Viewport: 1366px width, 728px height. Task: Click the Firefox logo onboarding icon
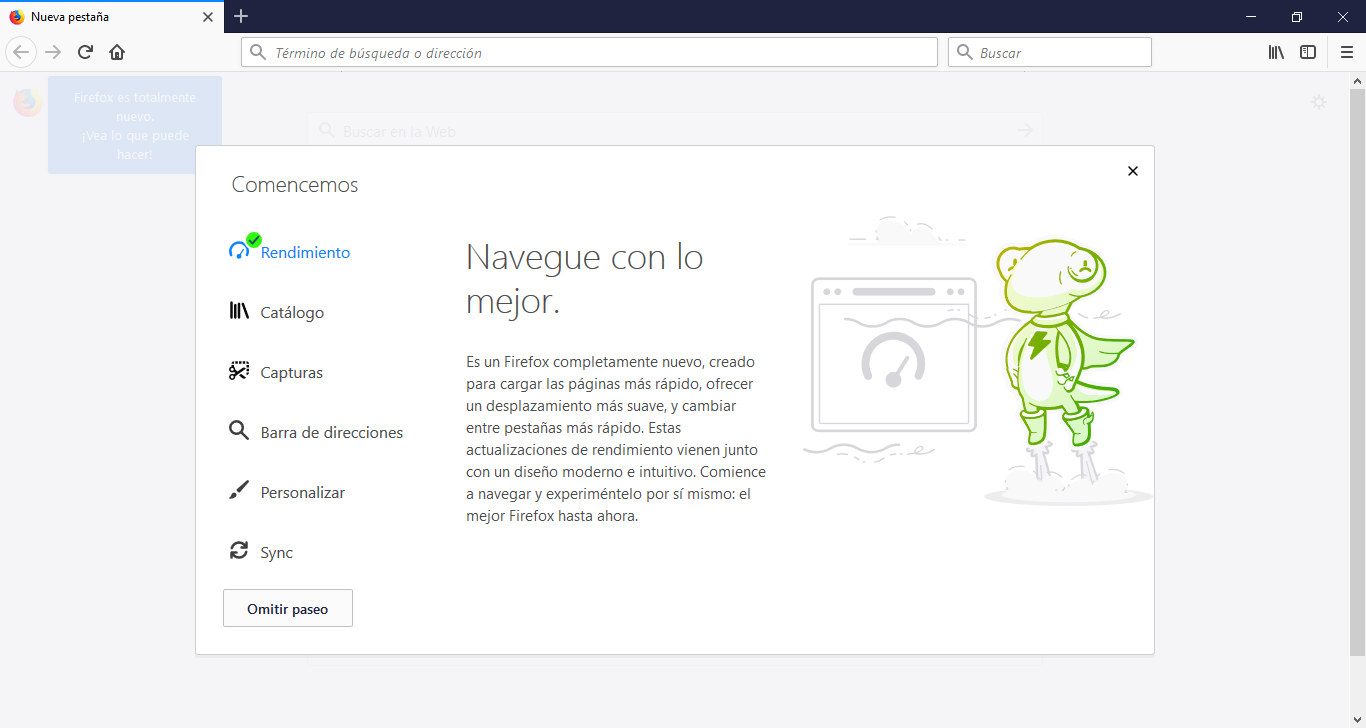coord(27,101)
